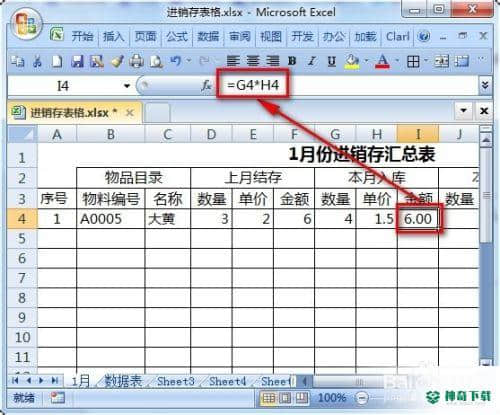This screenshot has height=415, width=500.
Task: Expand the formula bar chevron
Action: (485, 85)
